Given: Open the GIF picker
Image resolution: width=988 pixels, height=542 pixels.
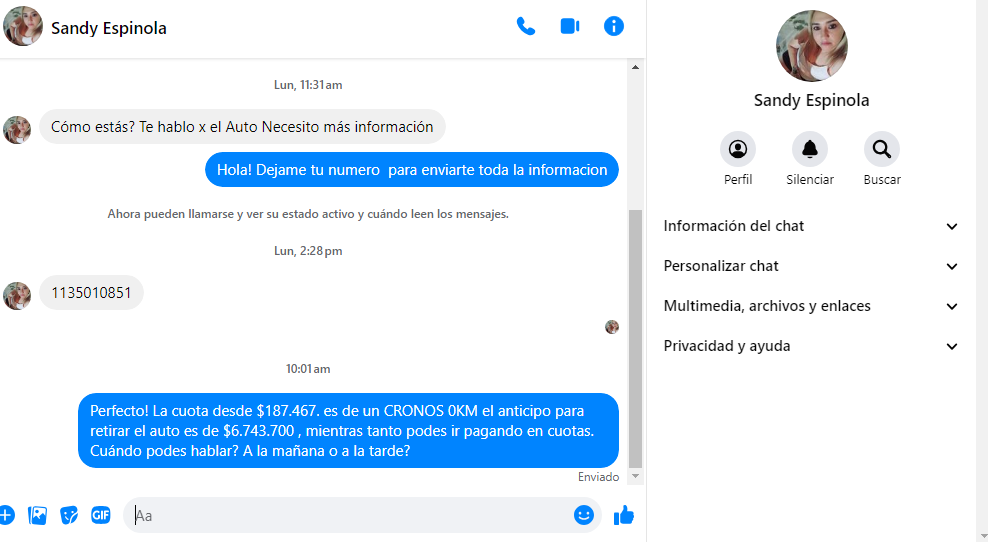Looking at the screenshot, I should (x=100, y=515).
